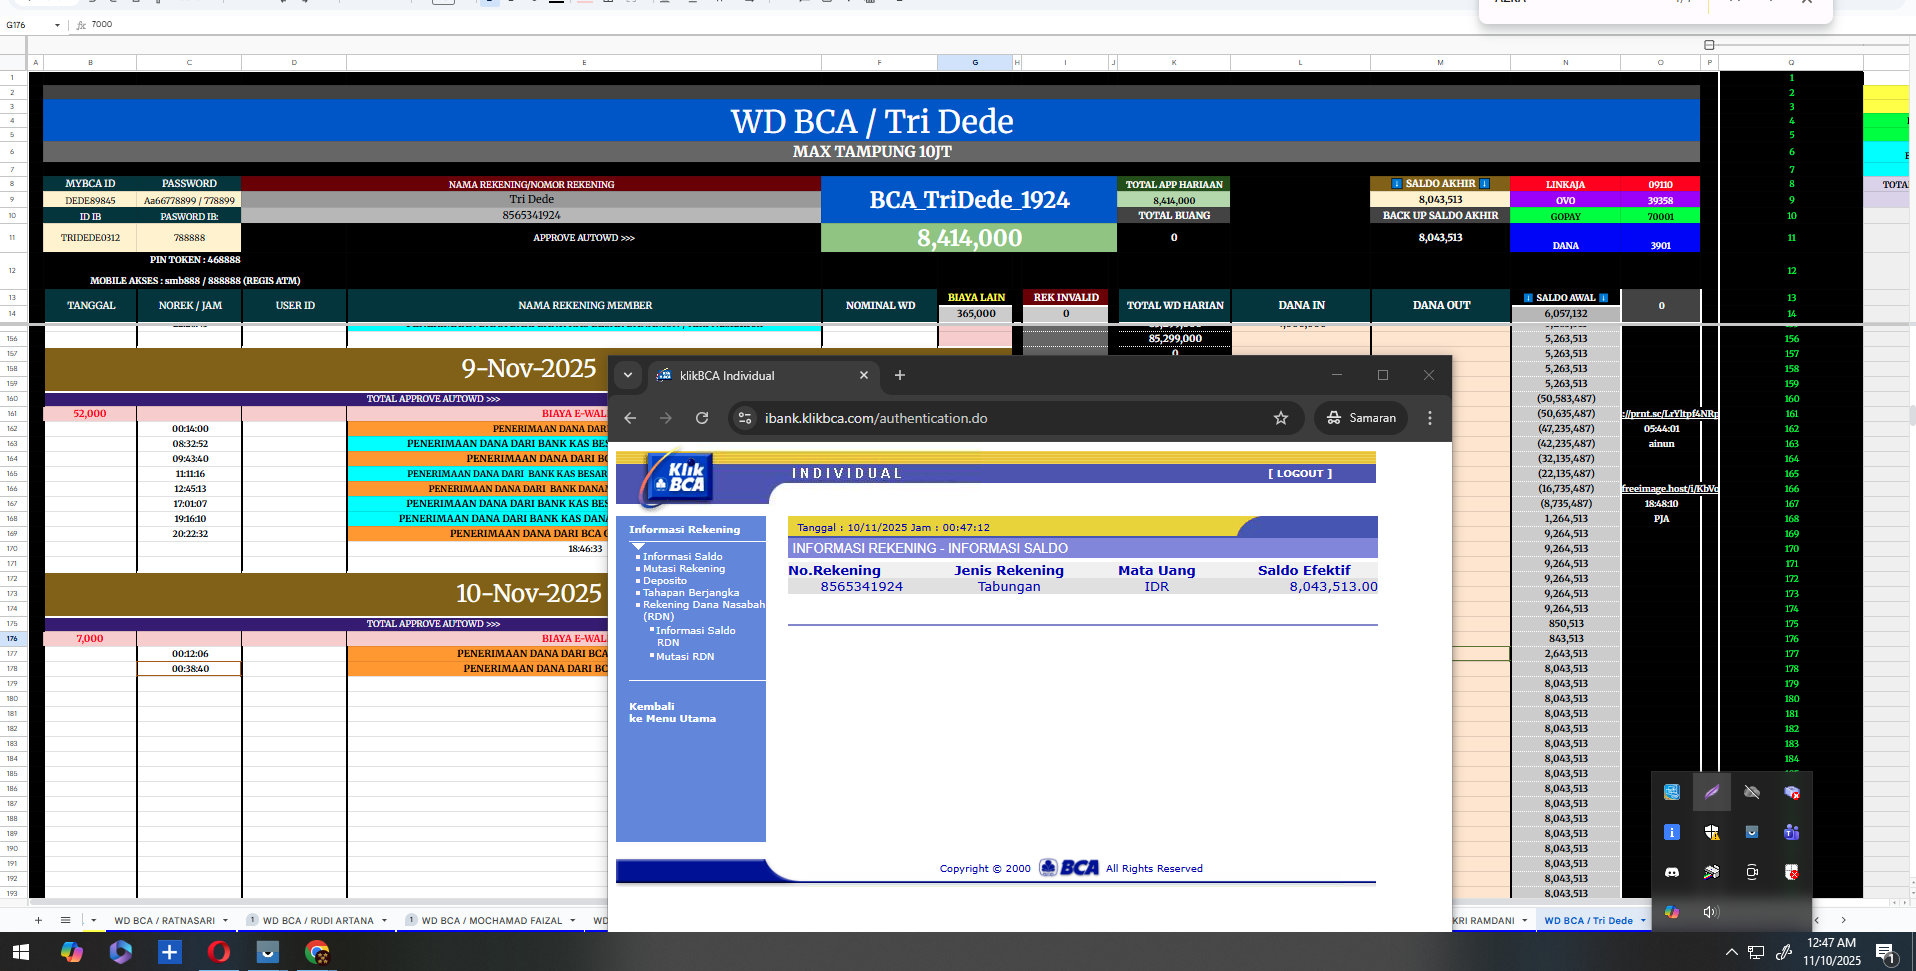
Task: Select the WD BCA / Tri Dede sheet
Action: [x=1588, y=921]
